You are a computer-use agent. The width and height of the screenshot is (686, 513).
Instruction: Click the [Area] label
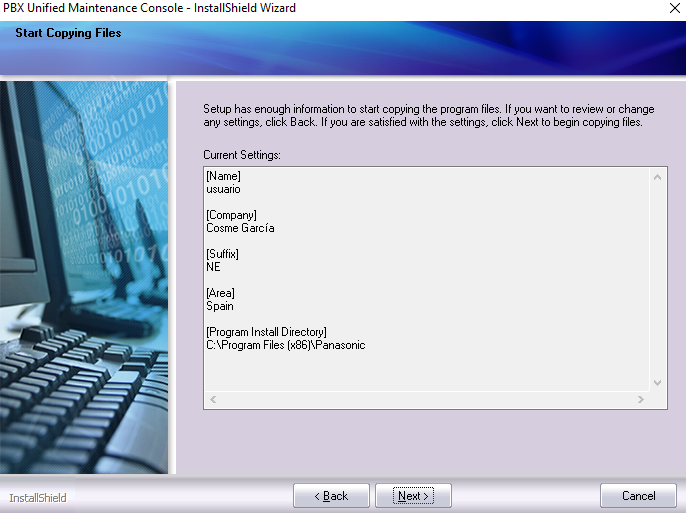(220, 293)
